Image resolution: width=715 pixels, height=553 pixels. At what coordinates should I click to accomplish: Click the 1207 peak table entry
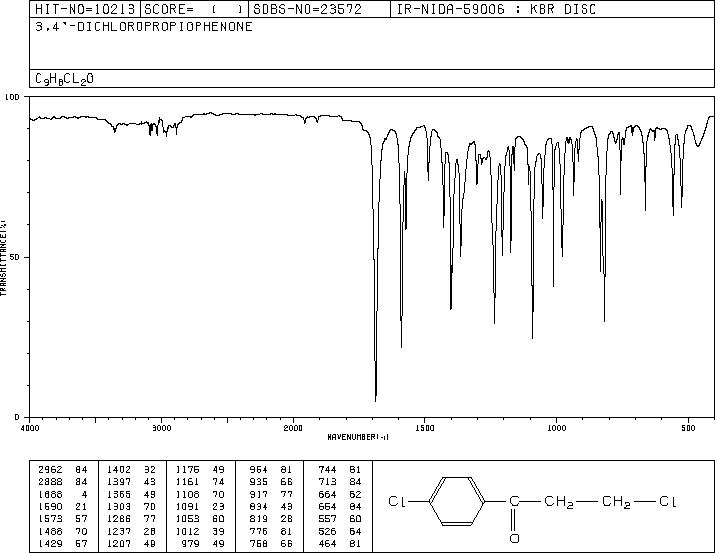(131, 543)
